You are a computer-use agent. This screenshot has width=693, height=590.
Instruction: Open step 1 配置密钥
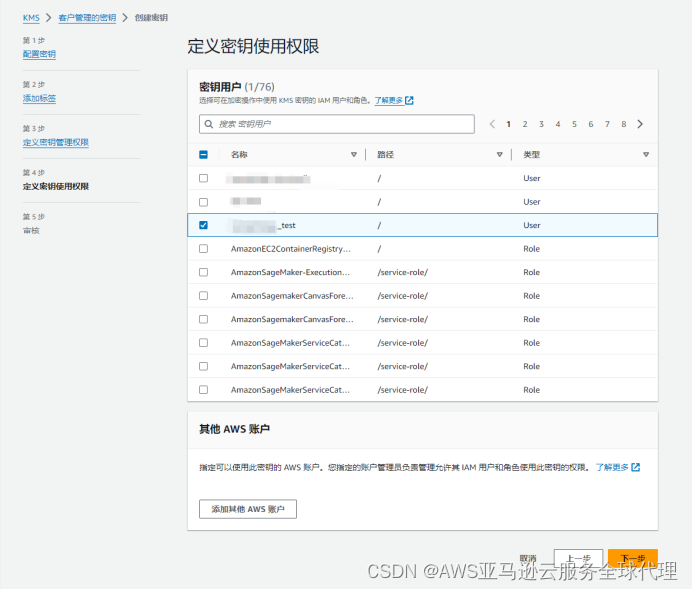(x=39, y=54)
